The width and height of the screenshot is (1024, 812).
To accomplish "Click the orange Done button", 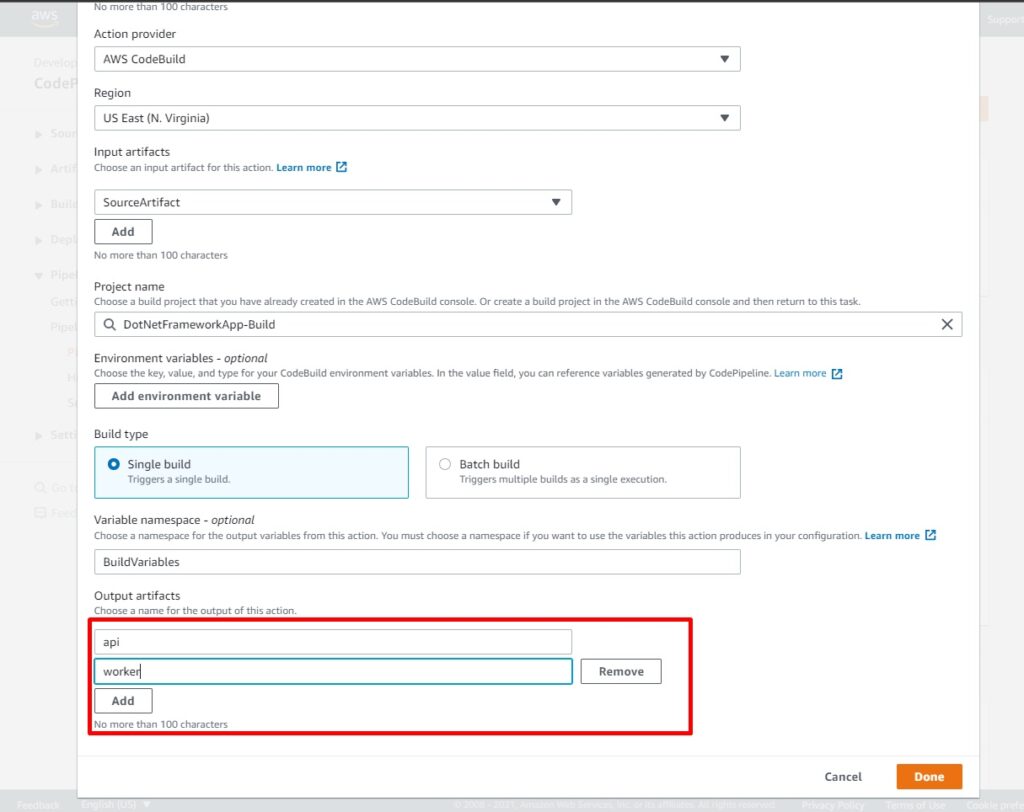I will [x=928, y=776].
